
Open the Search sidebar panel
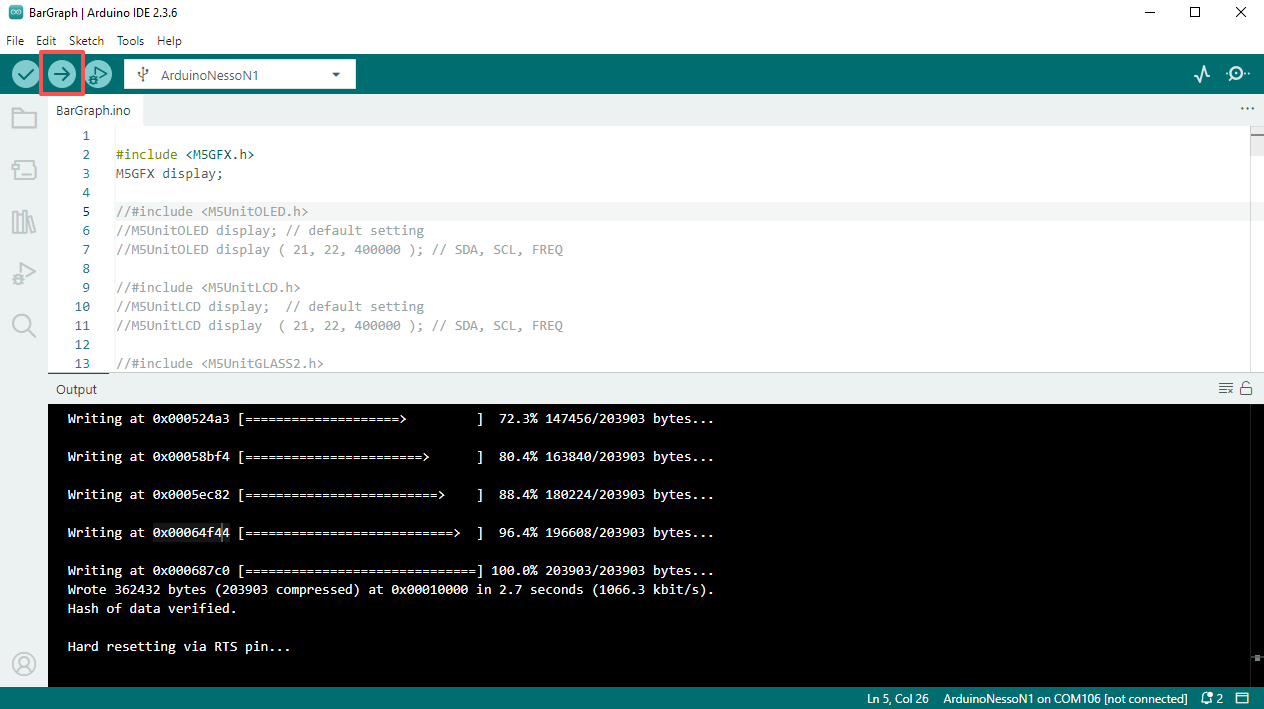[x=24, y=325]
